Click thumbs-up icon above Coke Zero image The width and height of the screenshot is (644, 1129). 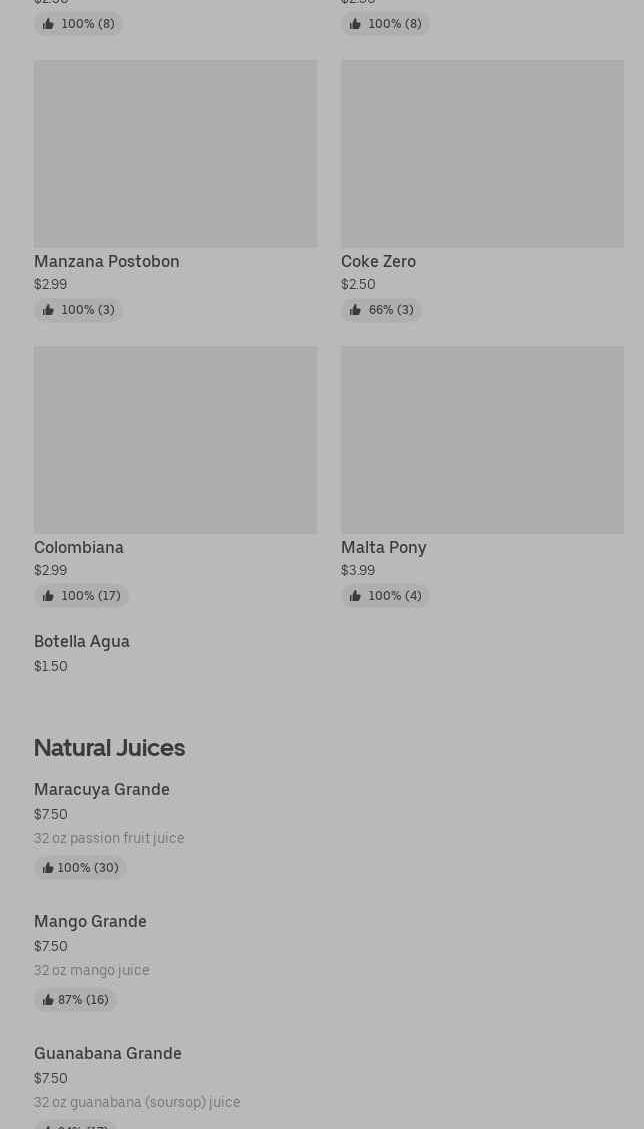[x=355, y=24]
